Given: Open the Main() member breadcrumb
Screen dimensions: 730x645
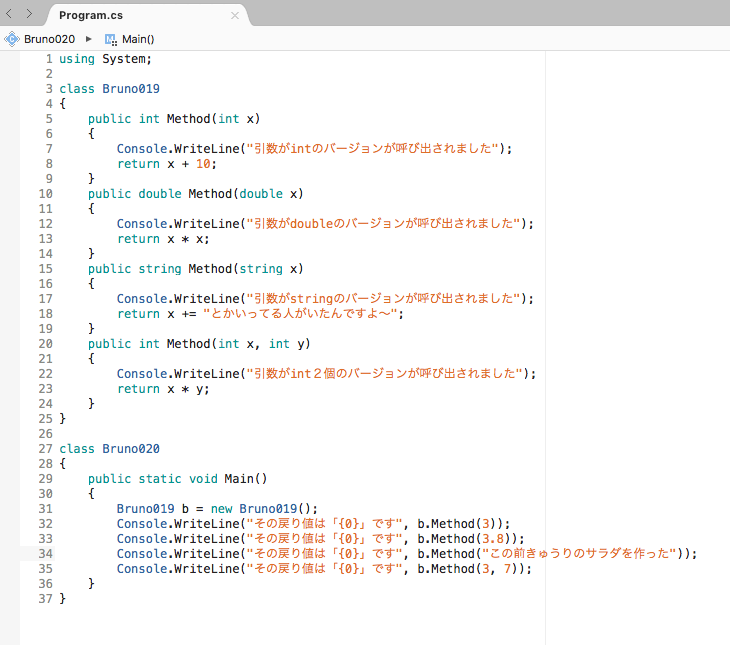Looking at the screenshot, I should (138, 39).
